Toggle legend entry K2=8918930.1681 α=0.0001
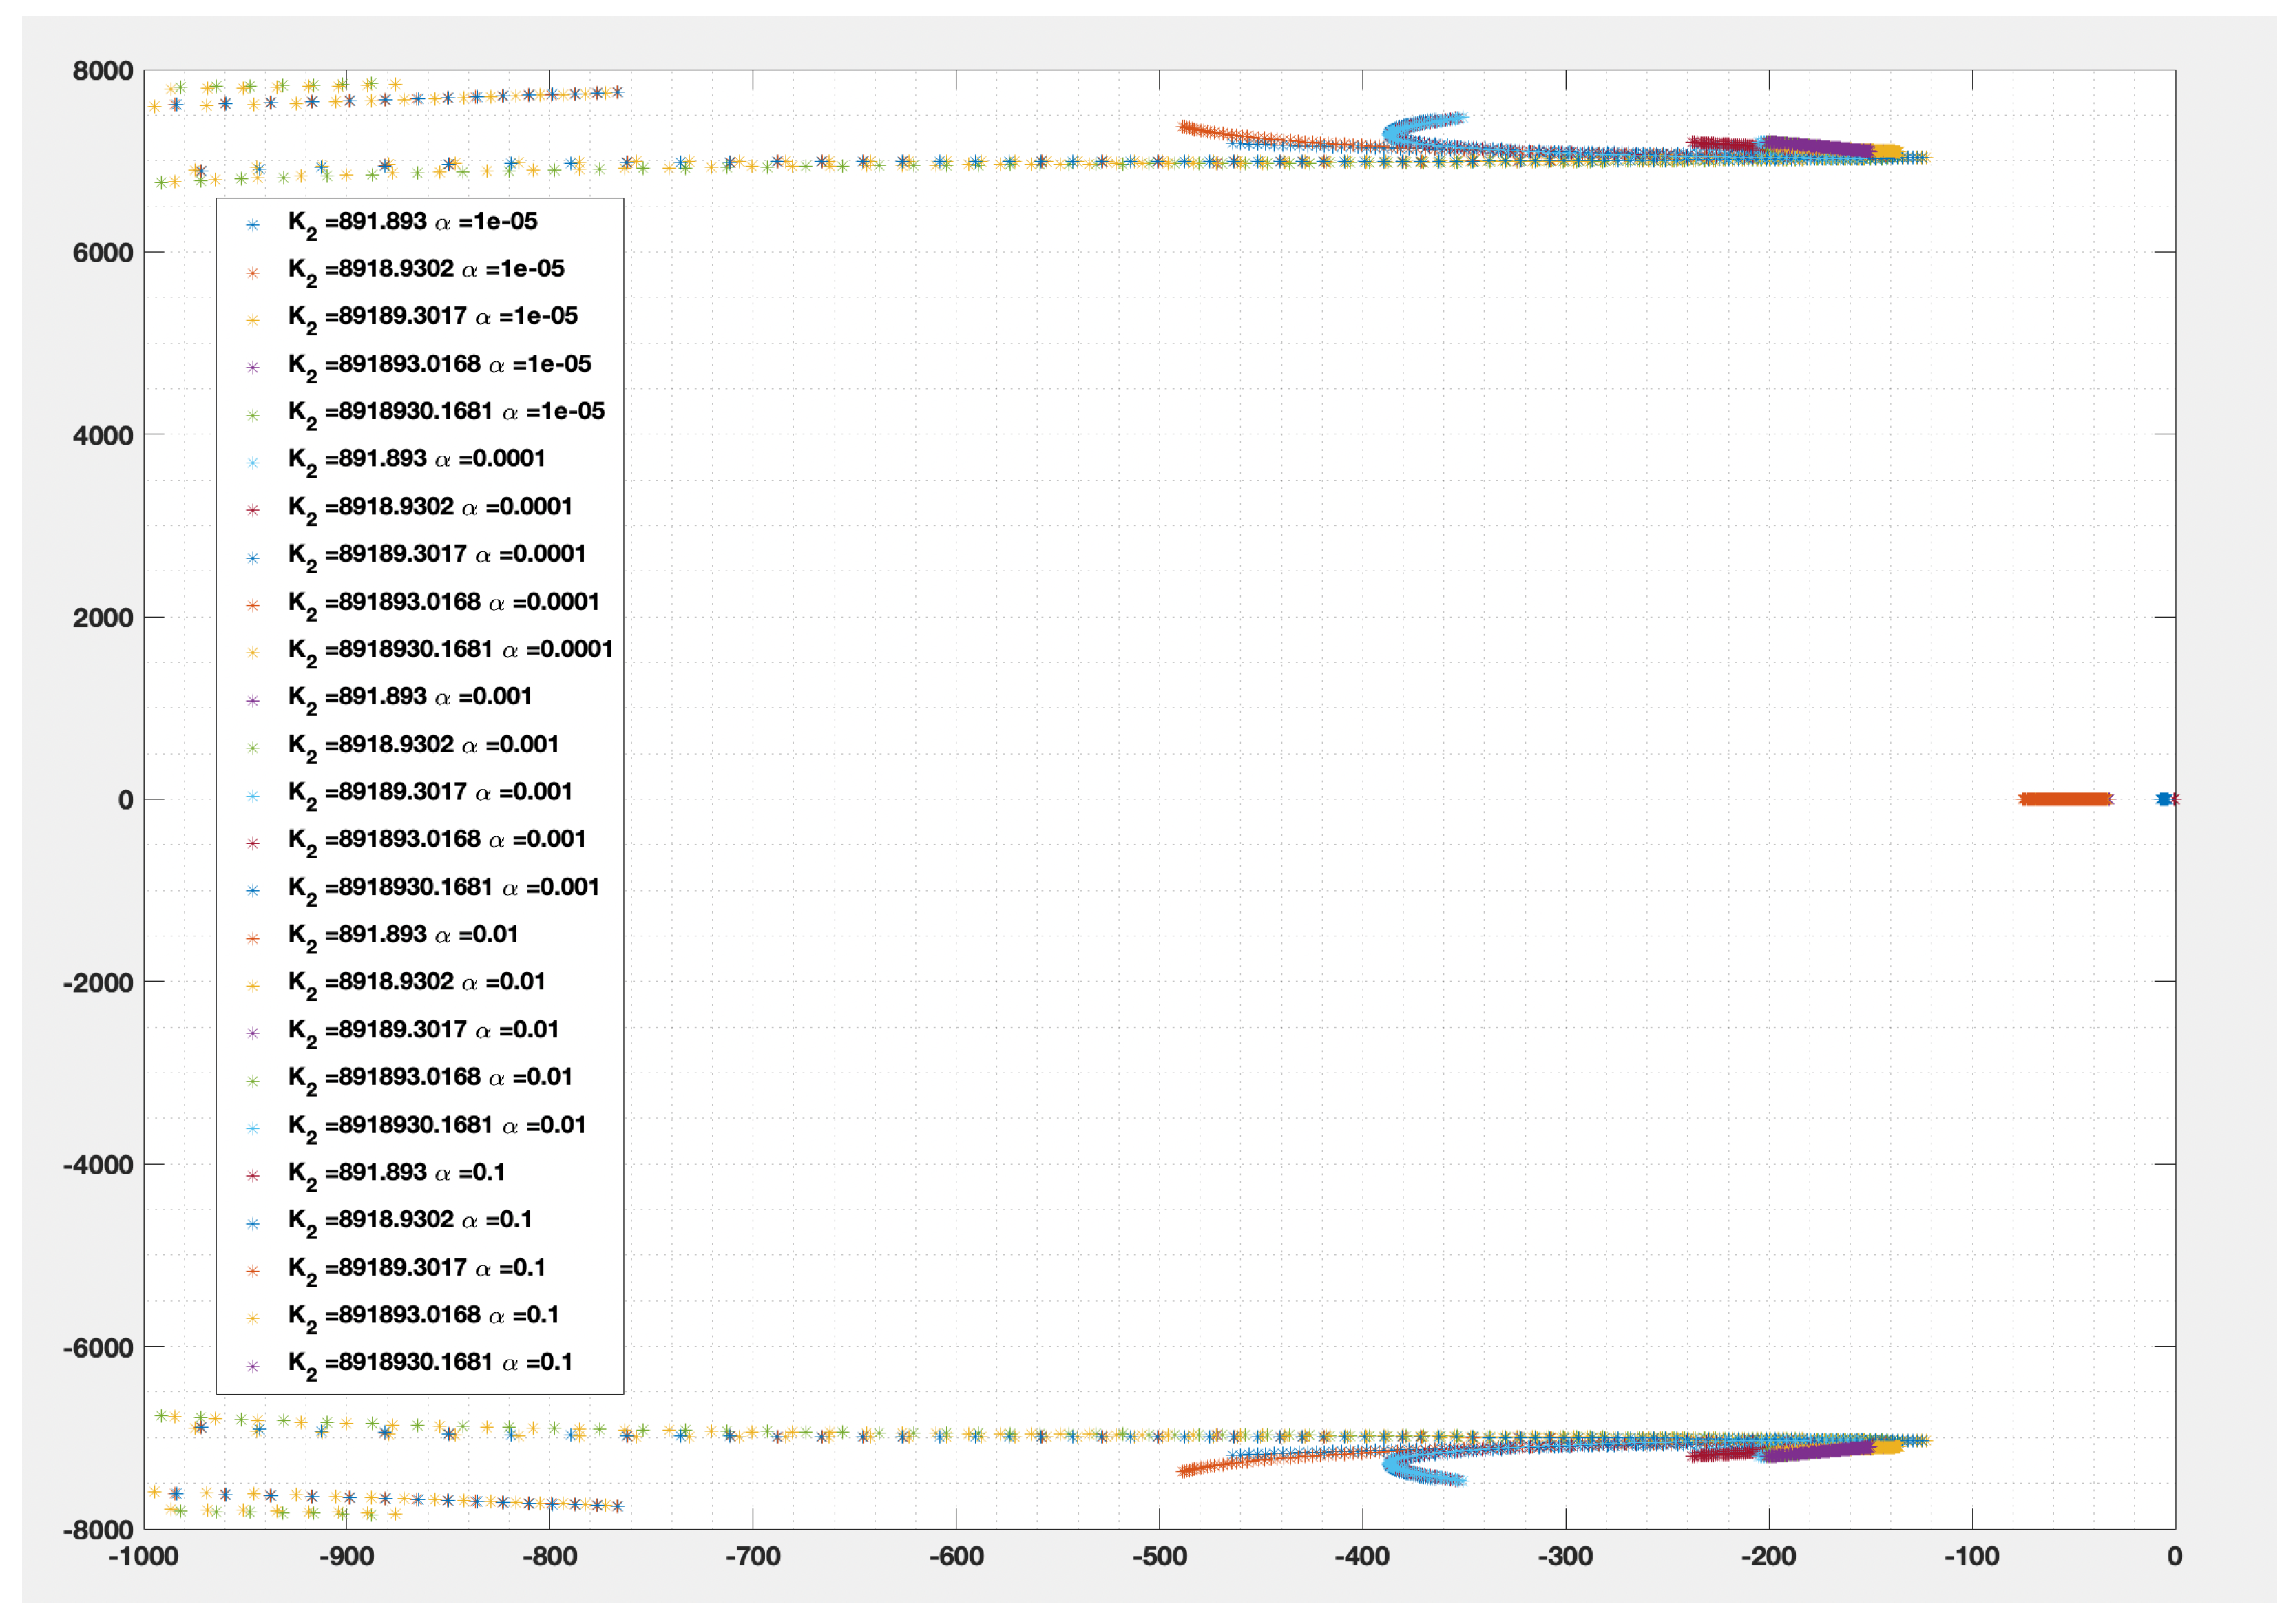This screenshot has height=1624, width=2293. click(x=449, y=651)
